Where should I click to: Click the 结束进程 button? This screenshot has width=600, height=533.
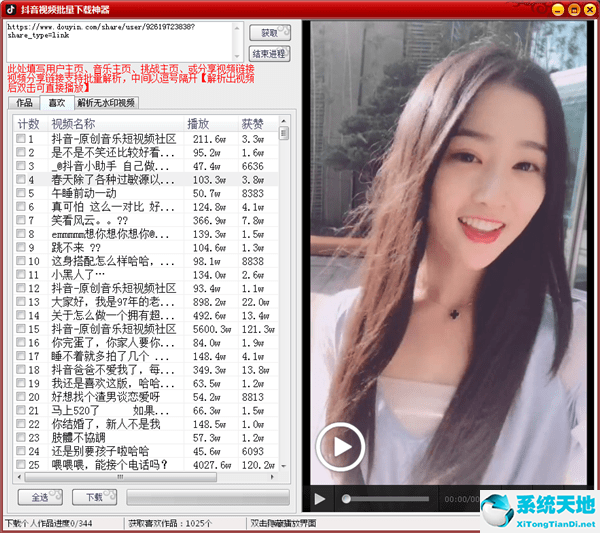click(x=270, y=54)
